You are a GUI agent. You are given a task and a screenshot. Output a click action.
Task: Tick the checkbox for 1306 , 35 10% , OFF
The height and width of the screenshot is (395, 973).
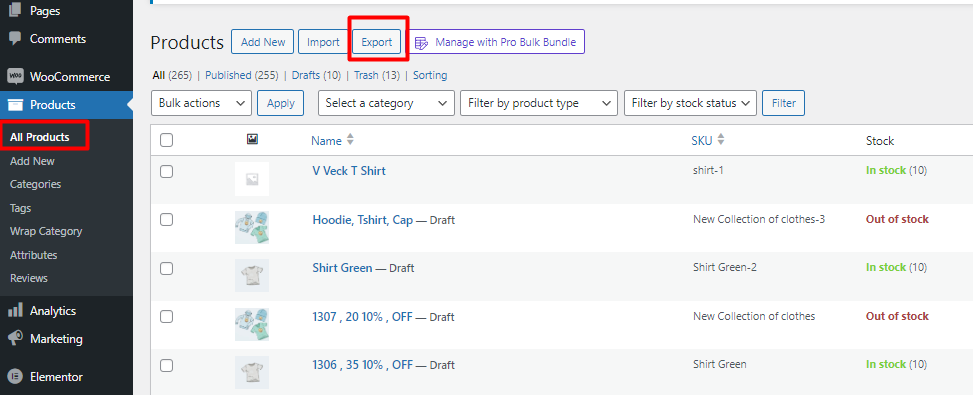[x=166, y=365]
